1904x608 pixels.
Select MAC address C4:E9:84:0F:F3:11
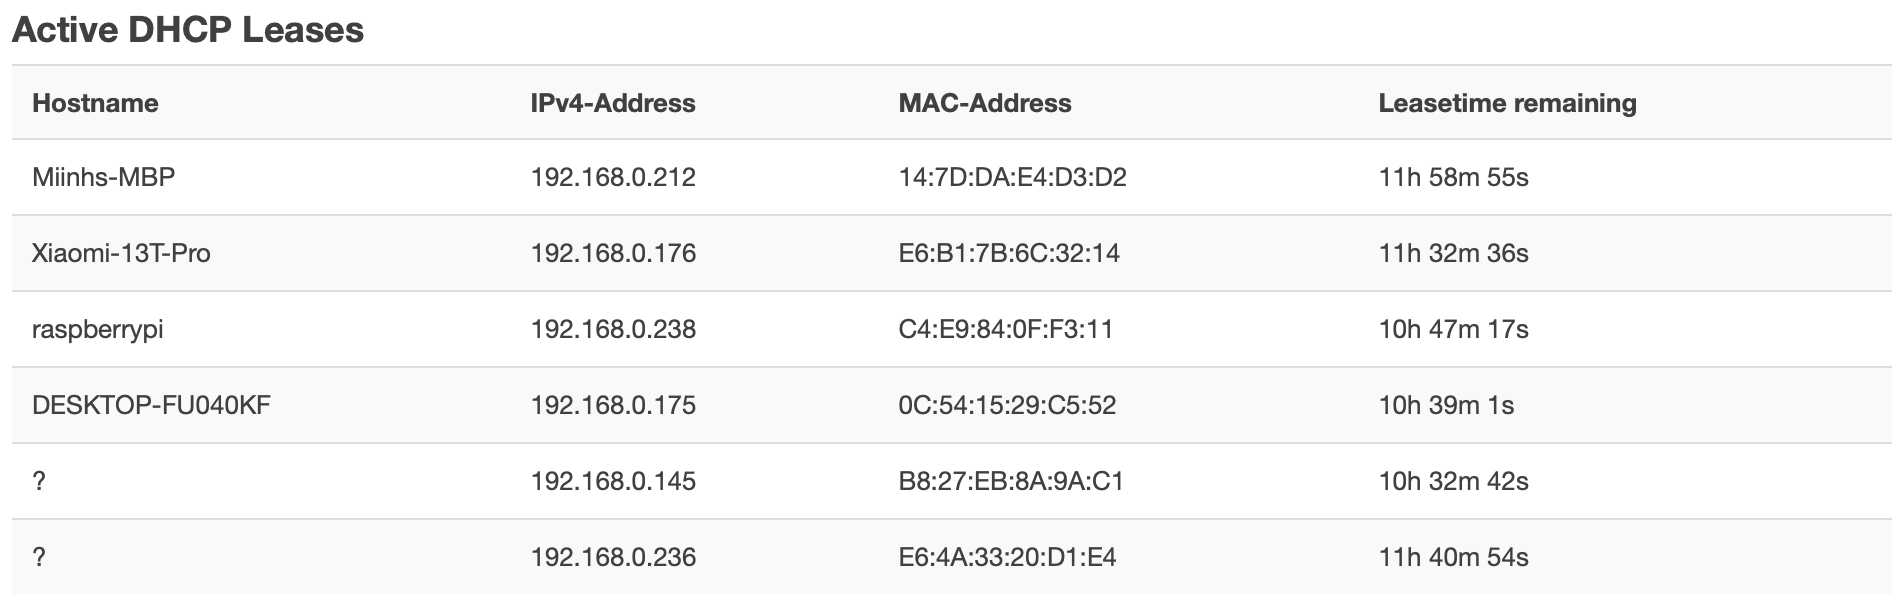tap(1005, 329)
